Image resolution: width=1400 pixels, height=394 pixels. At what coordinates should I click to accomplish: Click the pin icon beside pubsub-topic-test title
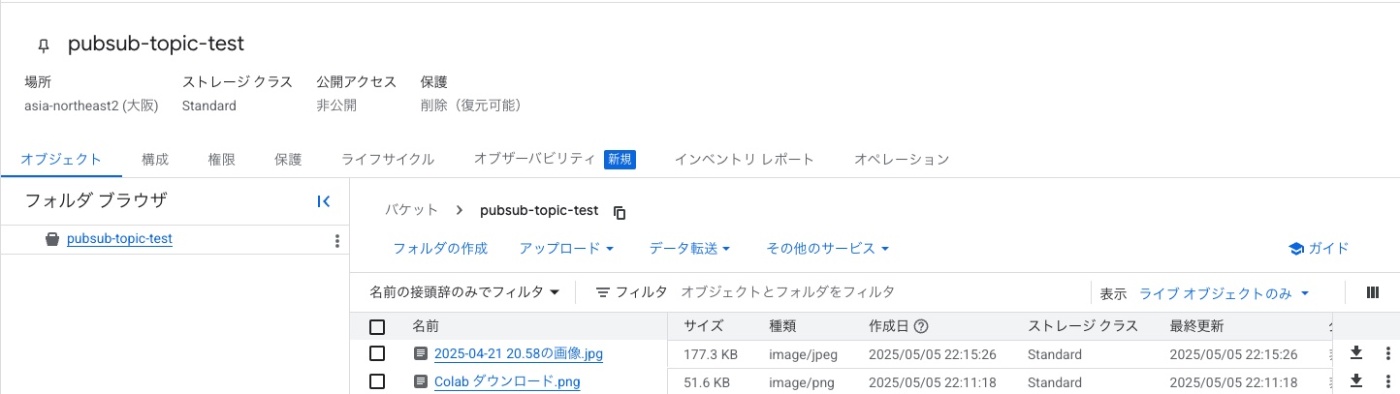click(43, 46)
